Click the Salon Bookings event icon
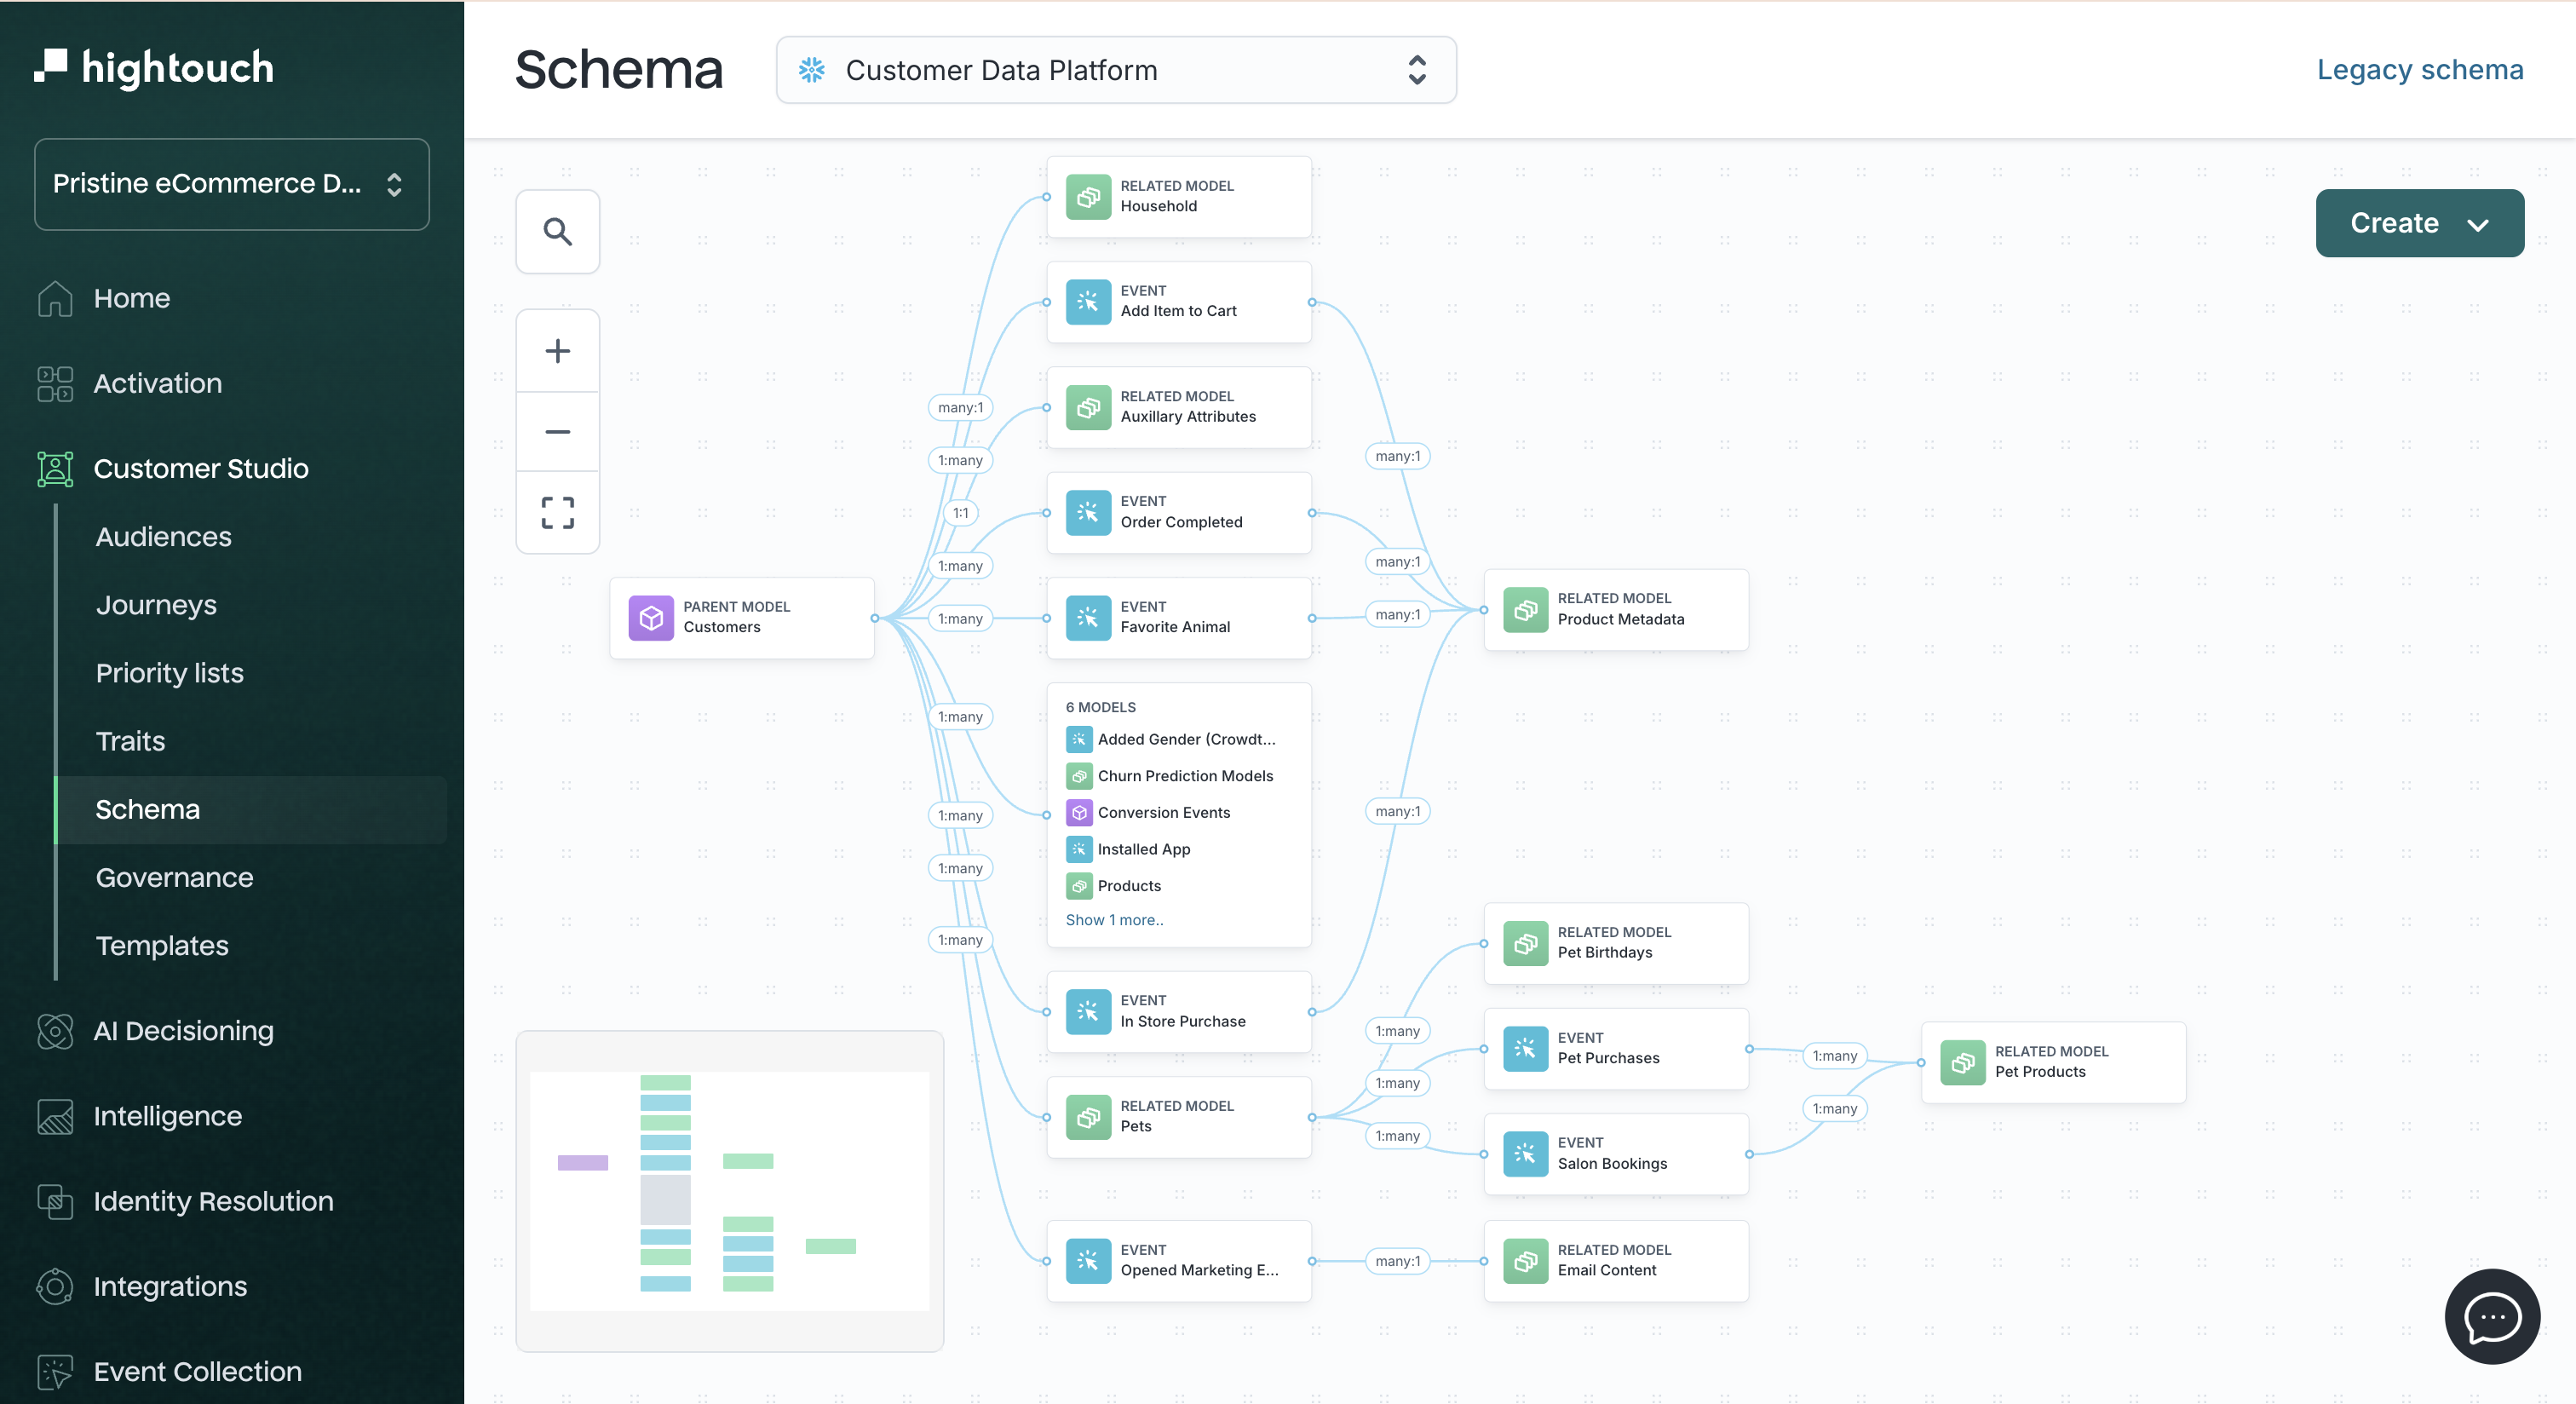 point(1526,1154)
